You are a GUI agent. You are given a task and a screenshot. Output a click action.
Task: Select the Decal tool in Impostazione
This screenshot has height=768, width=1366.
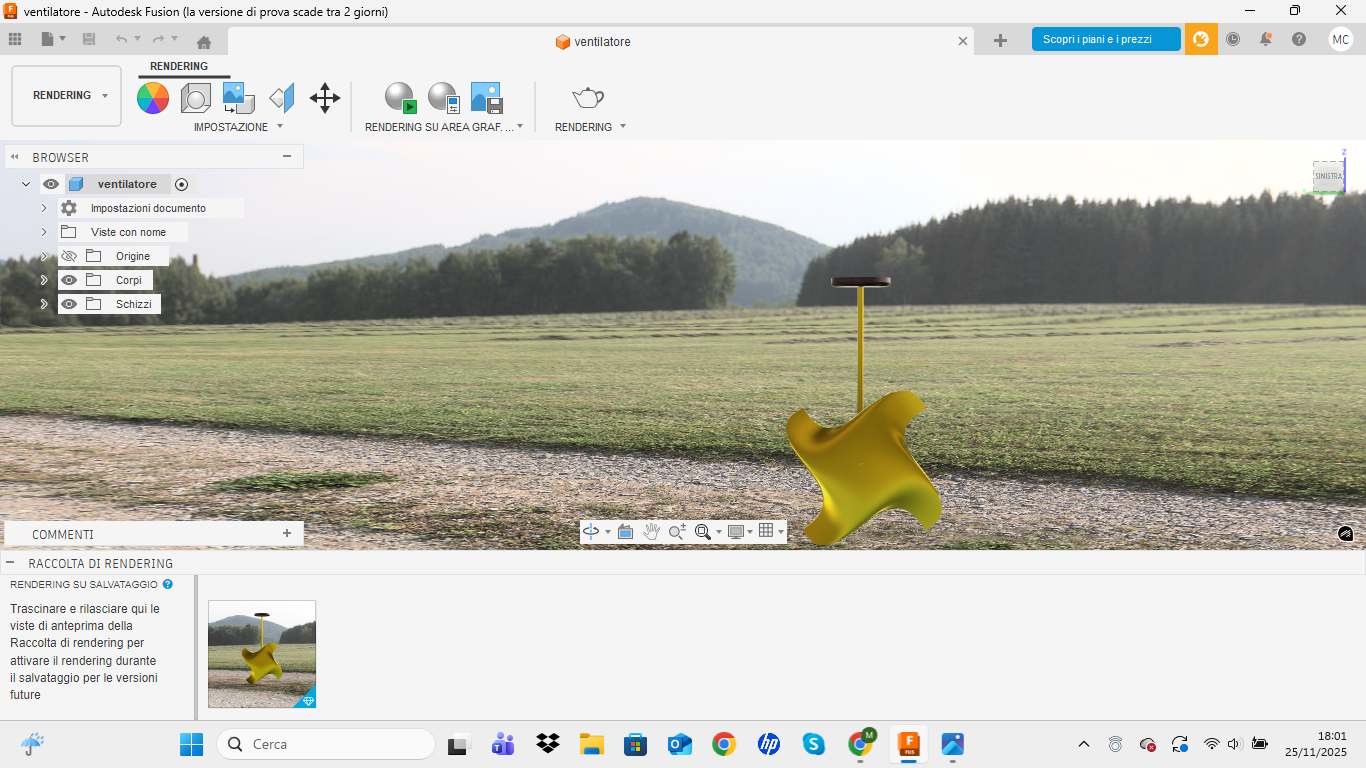[236, 98]
